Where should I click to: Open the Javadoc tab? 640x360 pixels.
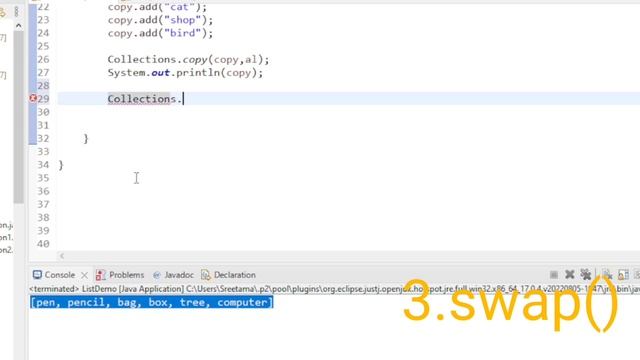coord(179,275)
